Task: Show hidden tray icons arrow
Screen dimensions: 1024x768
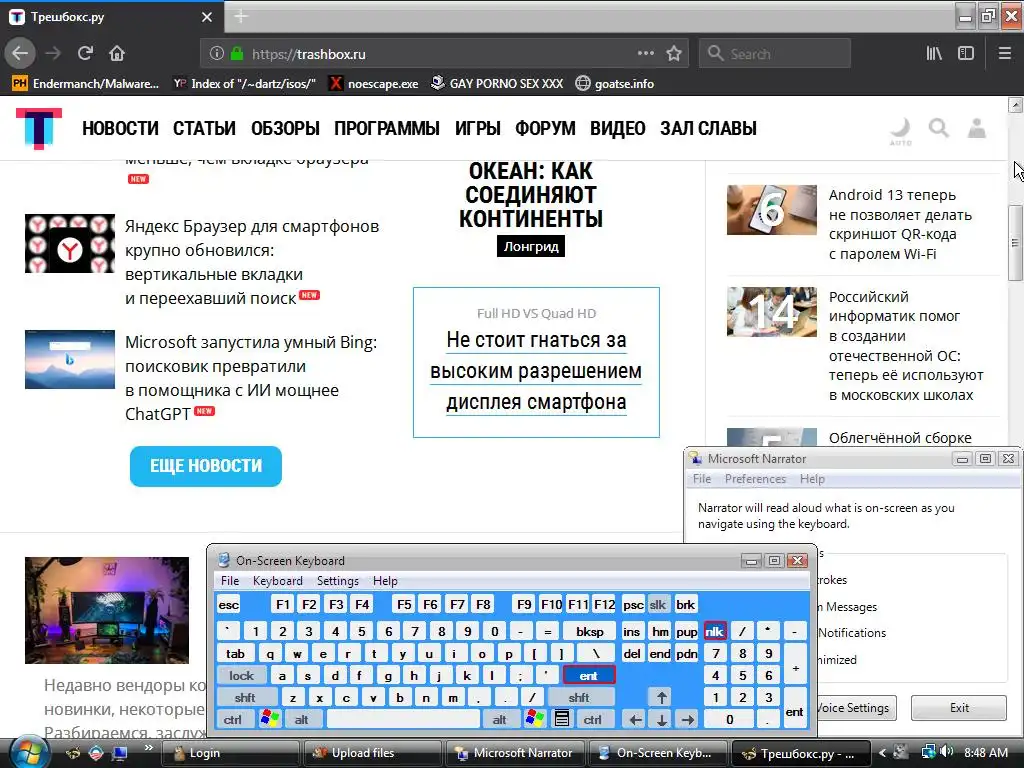Action: pyautogui.click(x=882, y=752)
